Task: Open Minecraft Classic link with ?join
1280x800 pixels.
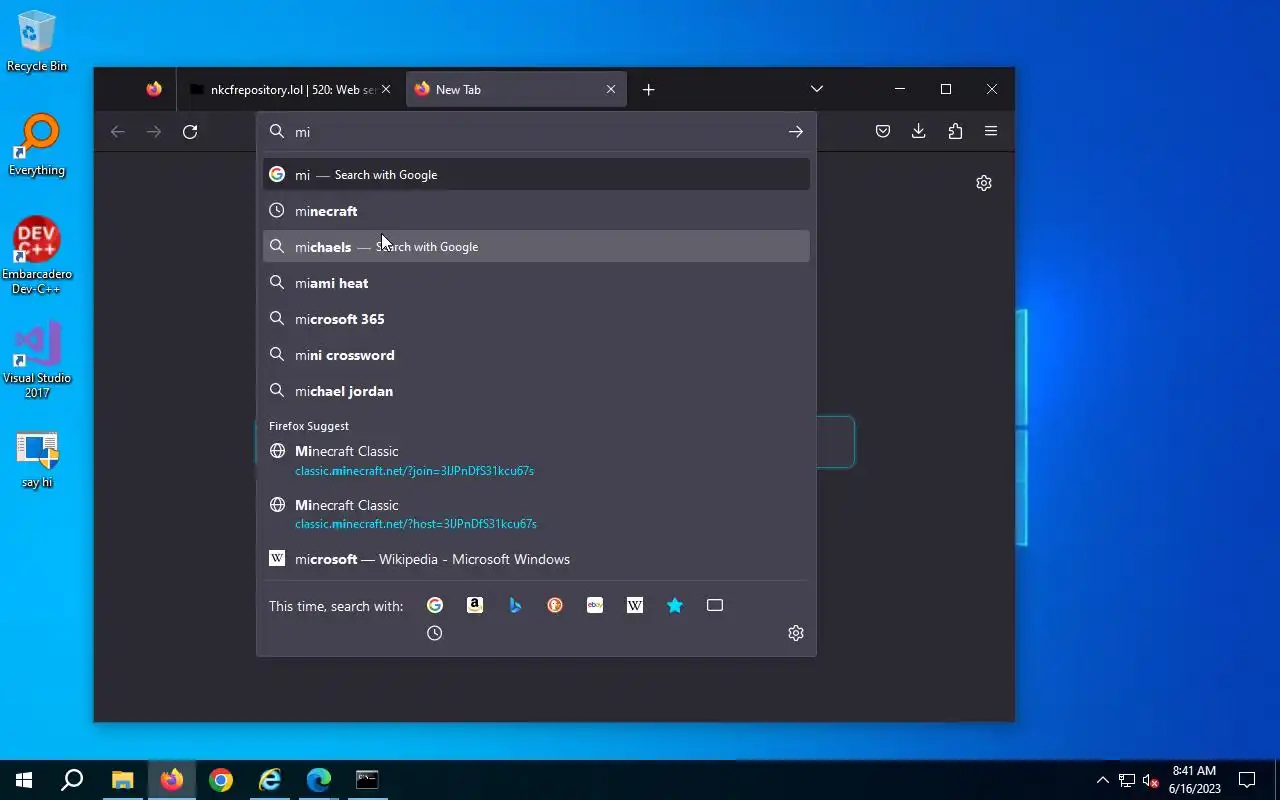Action: tap(536, 460)
